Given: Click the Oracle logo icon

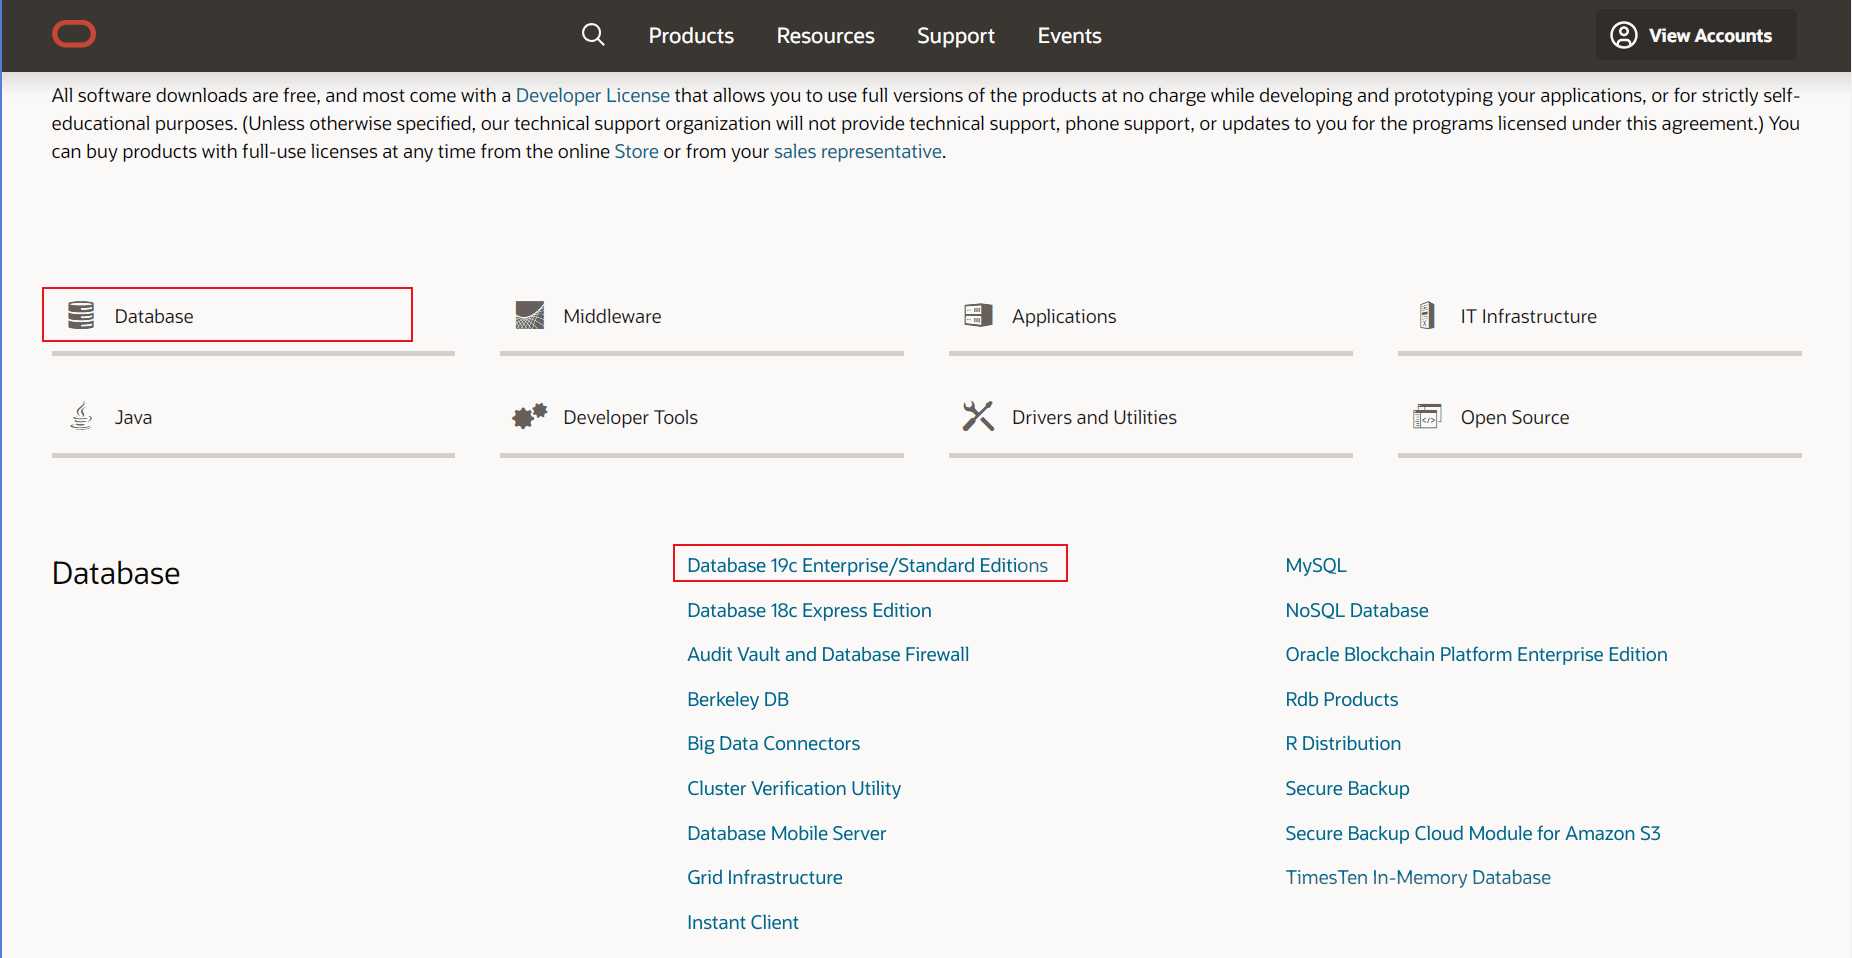Looking at the screenshot, I should [x=74, y=35].
